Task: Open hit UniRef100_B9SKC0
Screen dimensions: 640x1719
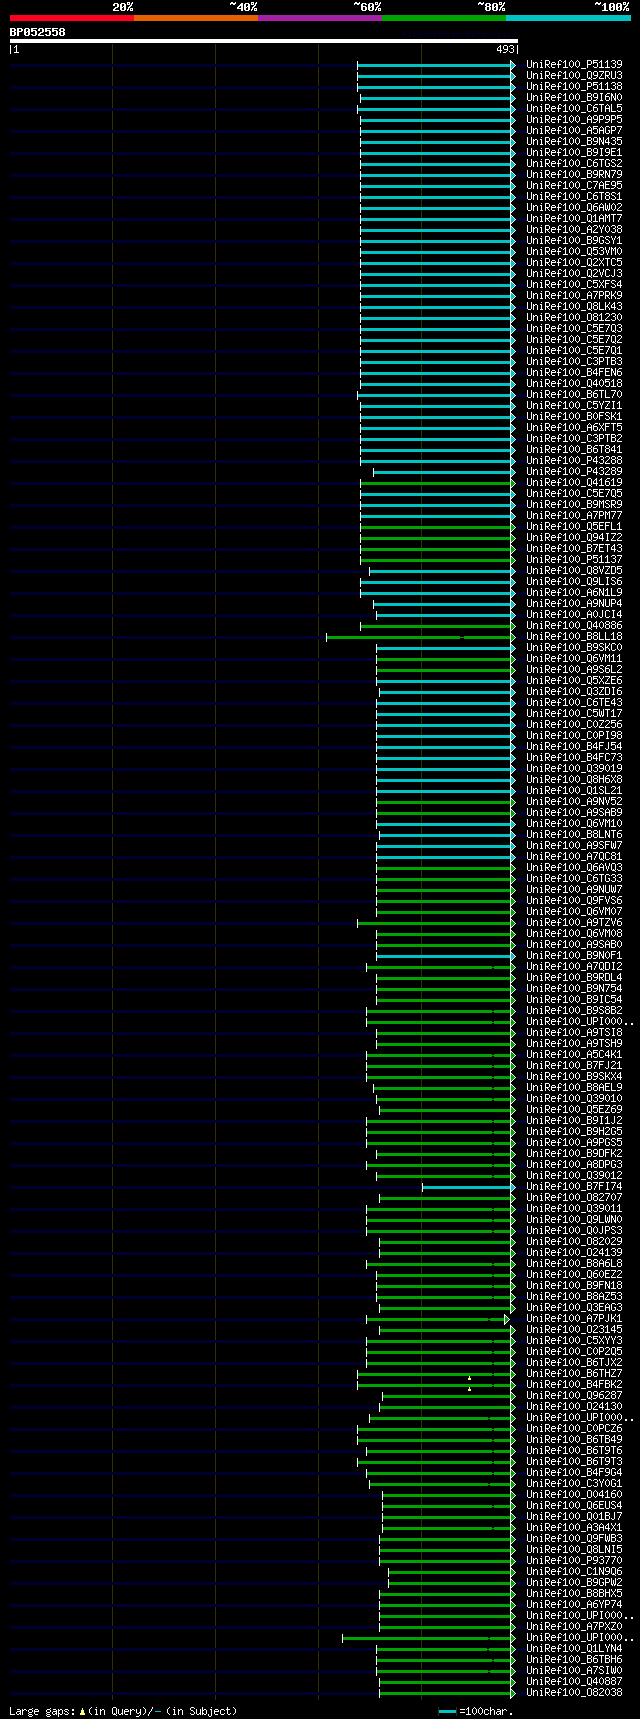Action: click(574, 647)
